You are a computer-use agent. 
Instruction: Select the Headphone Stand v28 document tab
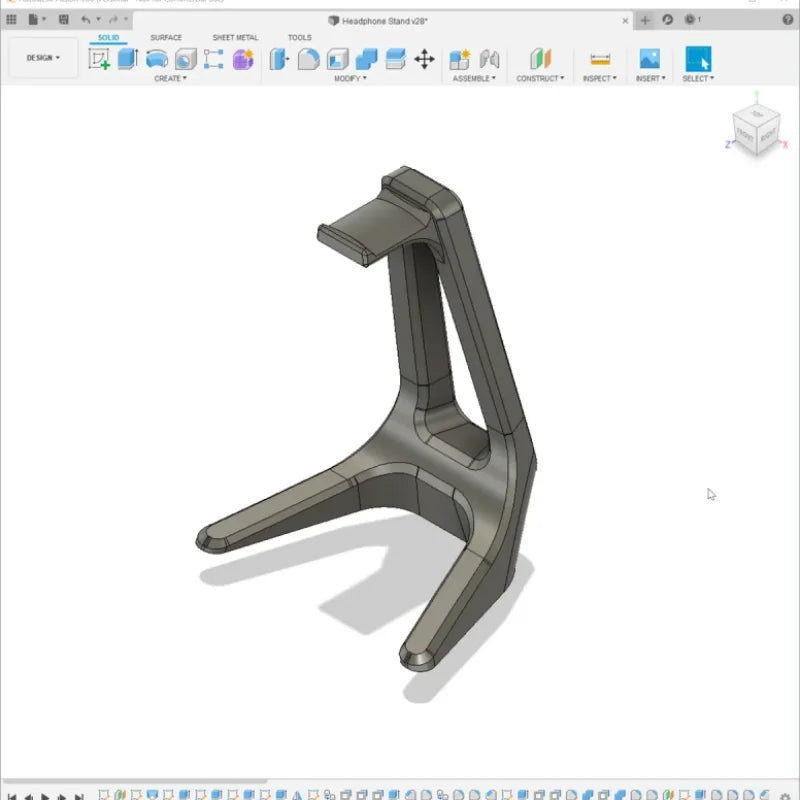(378, 21)
